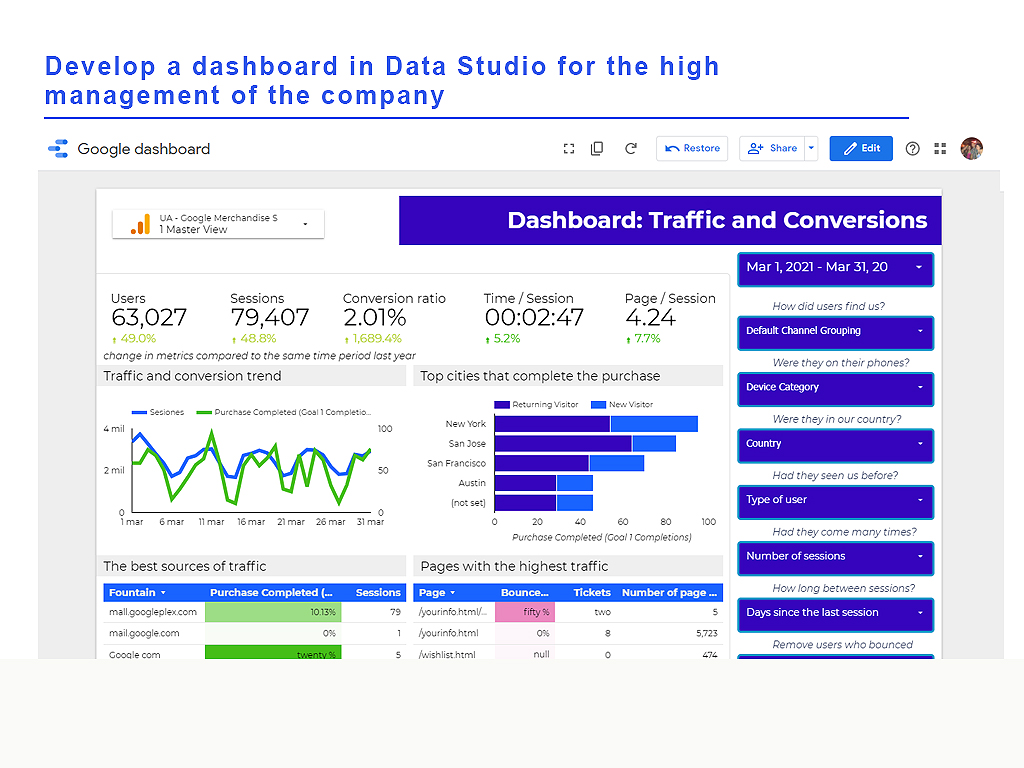
Task: Open the help question mark icon
Action: pos(912,149)
